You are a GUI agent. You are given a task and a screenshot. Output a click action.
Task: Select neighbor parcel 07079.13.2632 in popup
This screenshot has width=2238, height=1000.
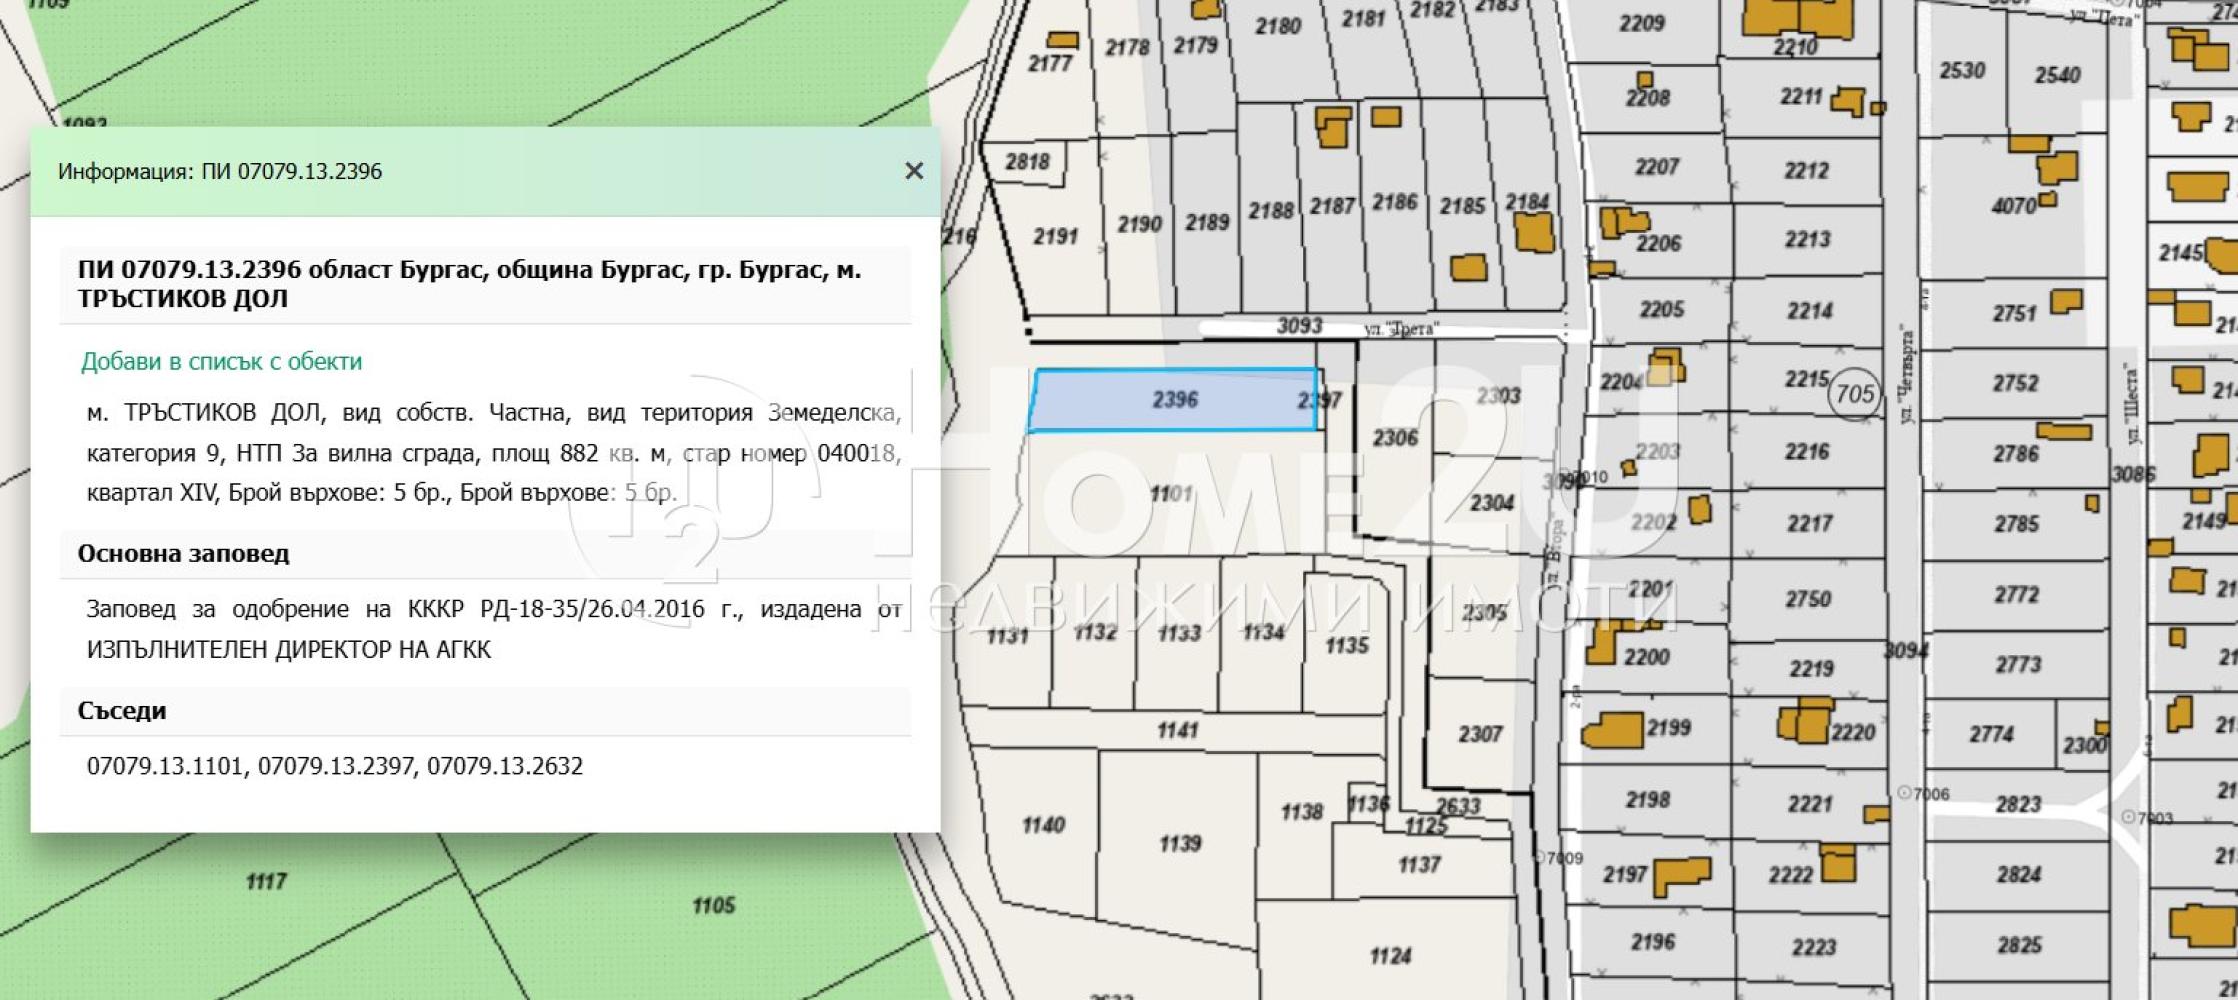coord(505,766)
